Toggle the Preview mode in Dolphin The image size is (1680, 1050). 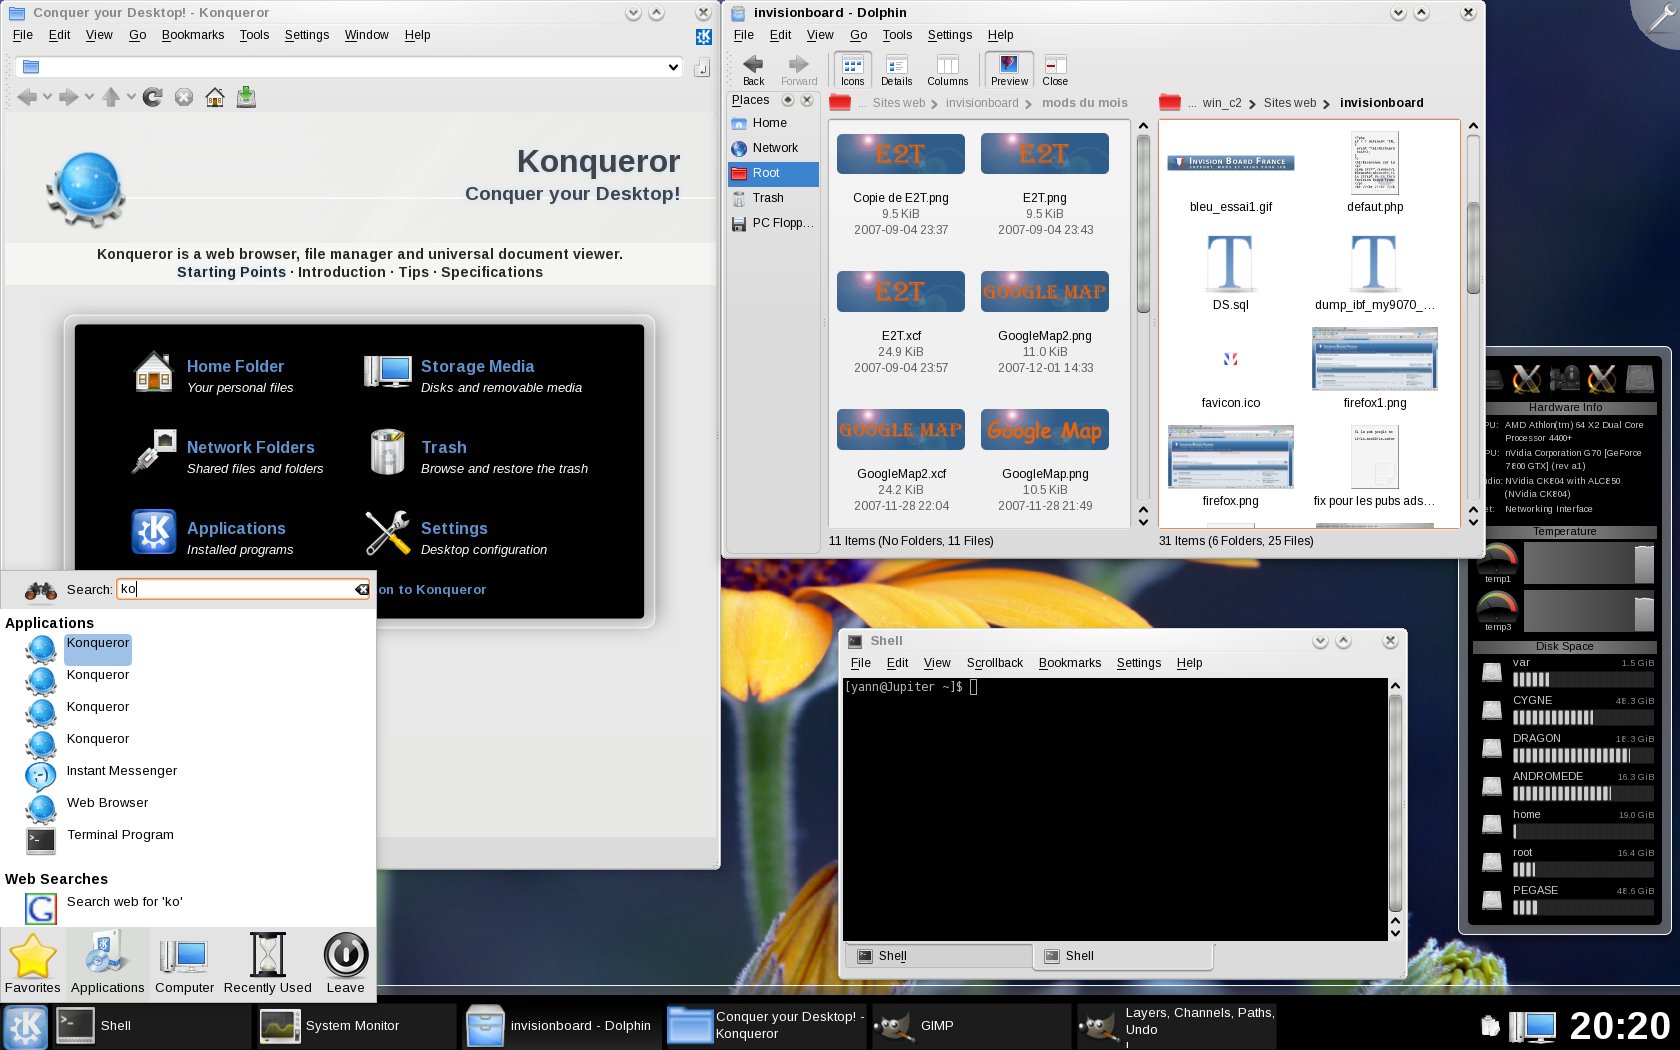pyautogui.click(x=1009, y=70)
